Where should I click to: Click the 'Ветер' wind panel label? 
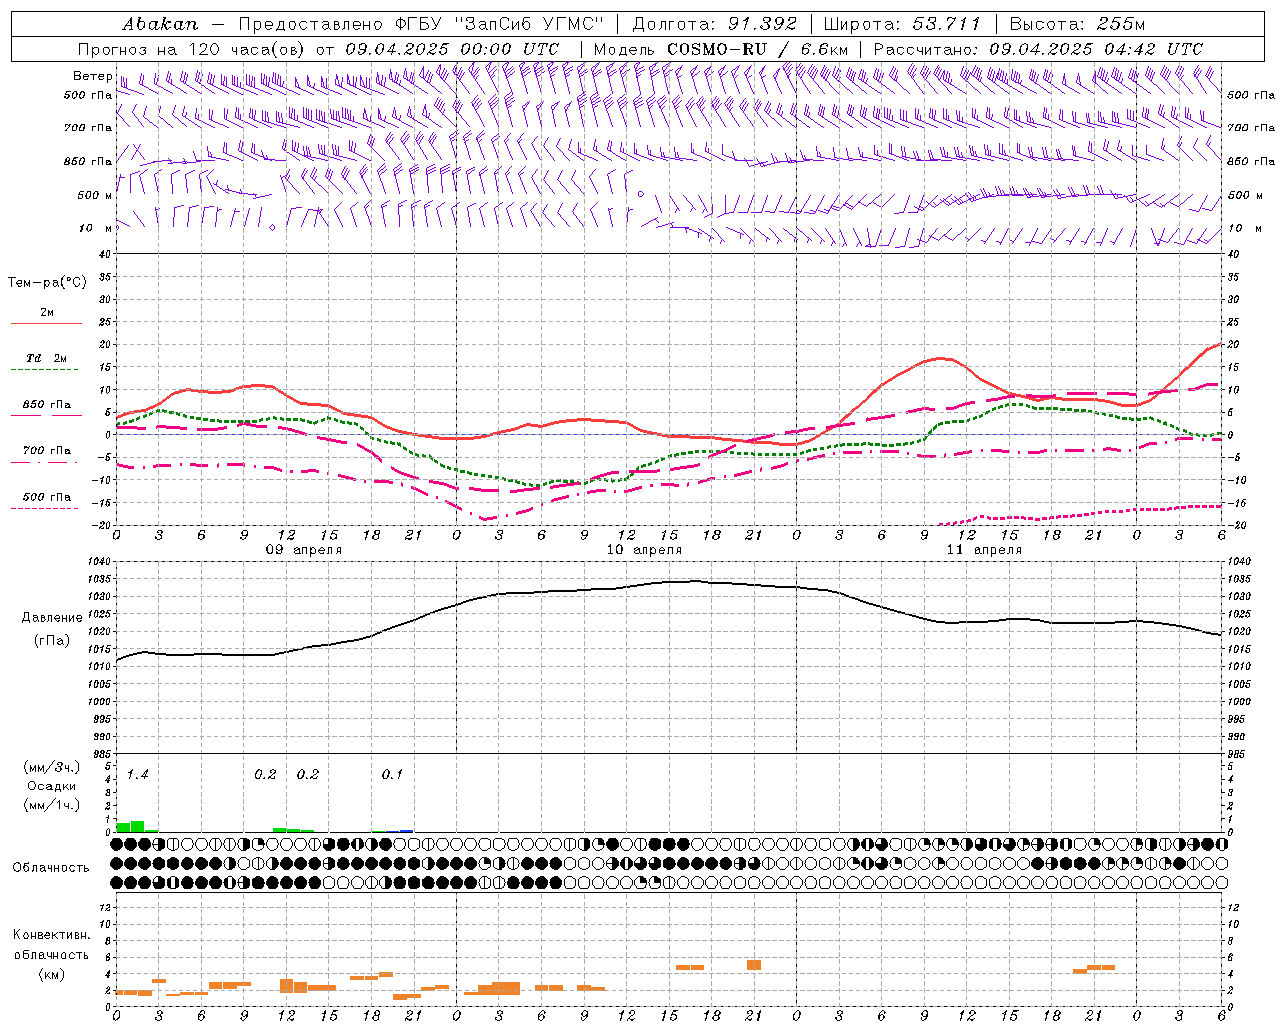pyautogui.click(x=92, y=76)
